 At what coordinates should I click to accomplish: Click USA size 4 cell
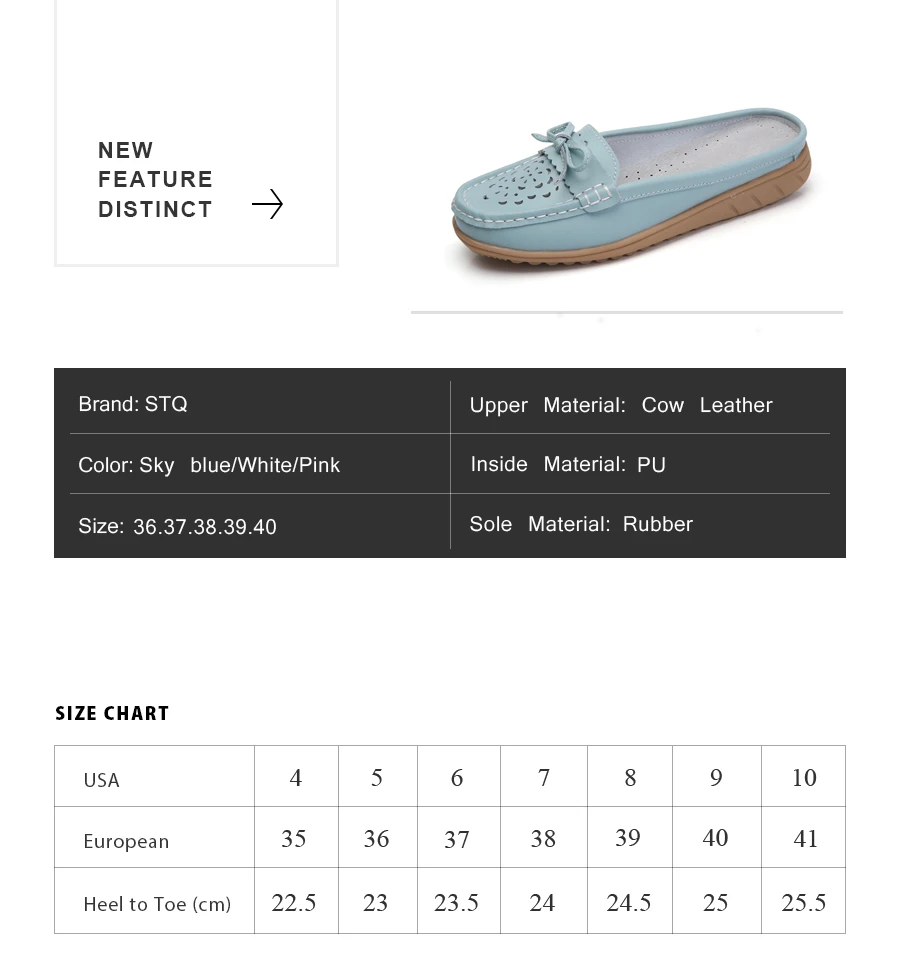point(296,777)
